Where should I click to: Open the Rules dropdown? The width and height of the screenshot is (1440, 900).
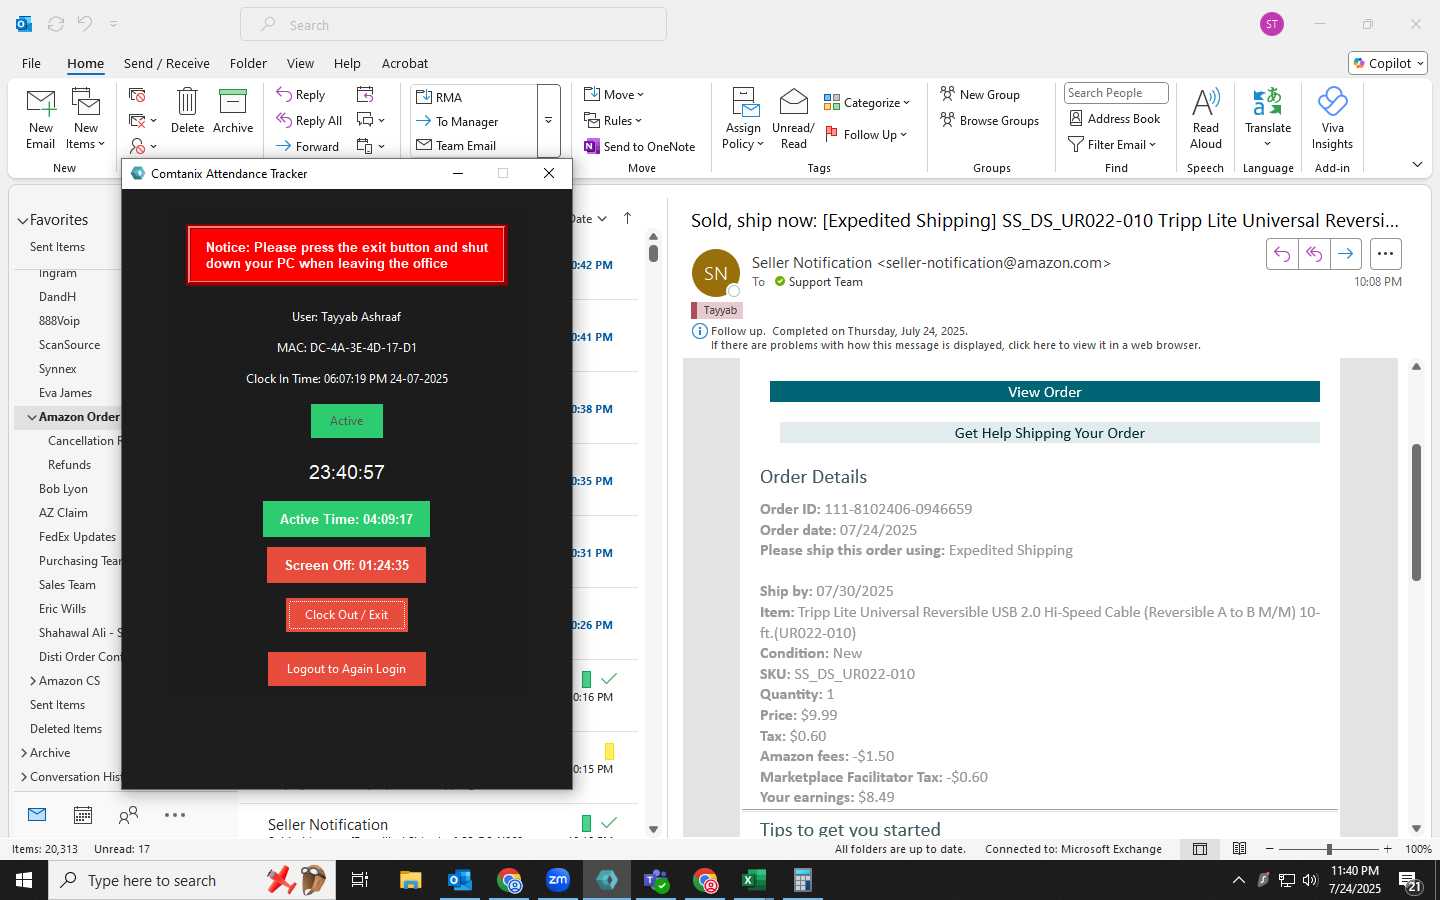pyautogui.click(x=613, y=120)
